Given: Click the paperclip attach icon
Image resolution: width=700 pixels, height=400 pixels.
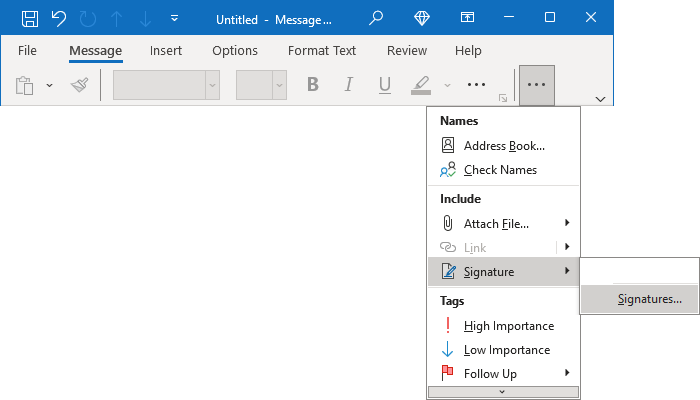Looking at the screenshot, I should 448,223.
